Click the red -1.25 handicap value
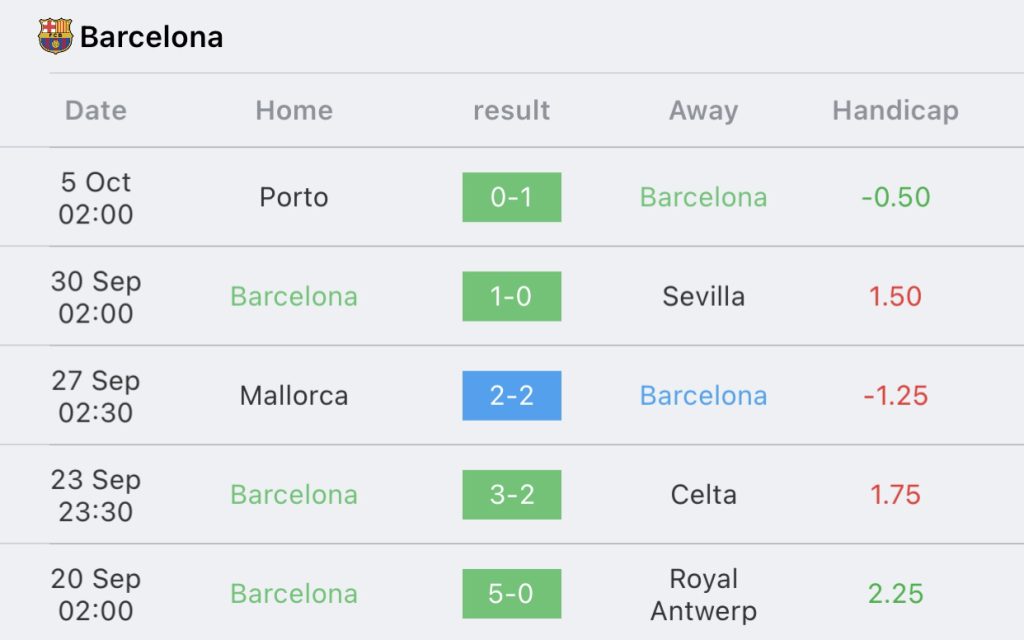 pos(895,396)
